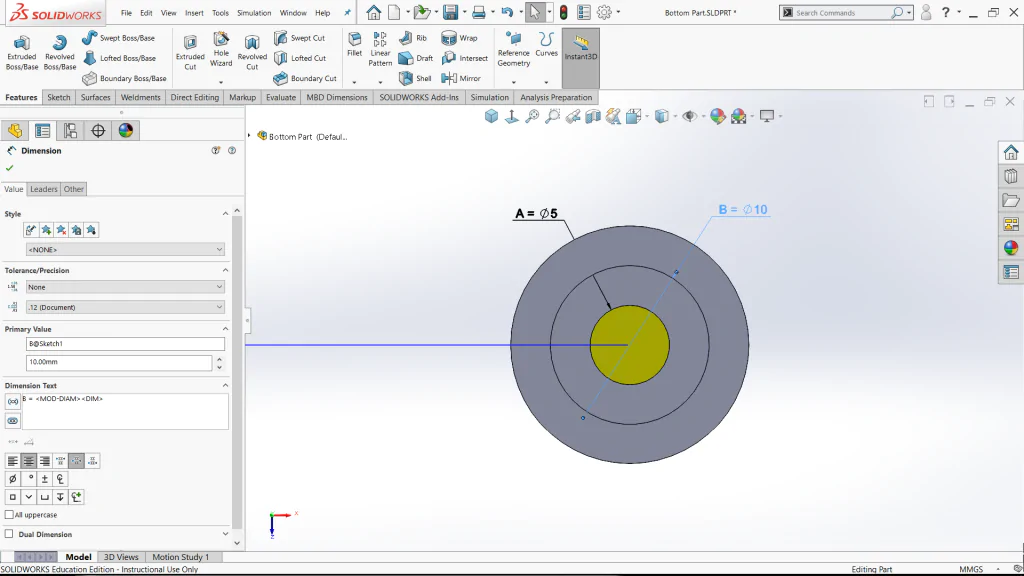Open the ConfigurationManager panel tab

(x=70, y=131)
